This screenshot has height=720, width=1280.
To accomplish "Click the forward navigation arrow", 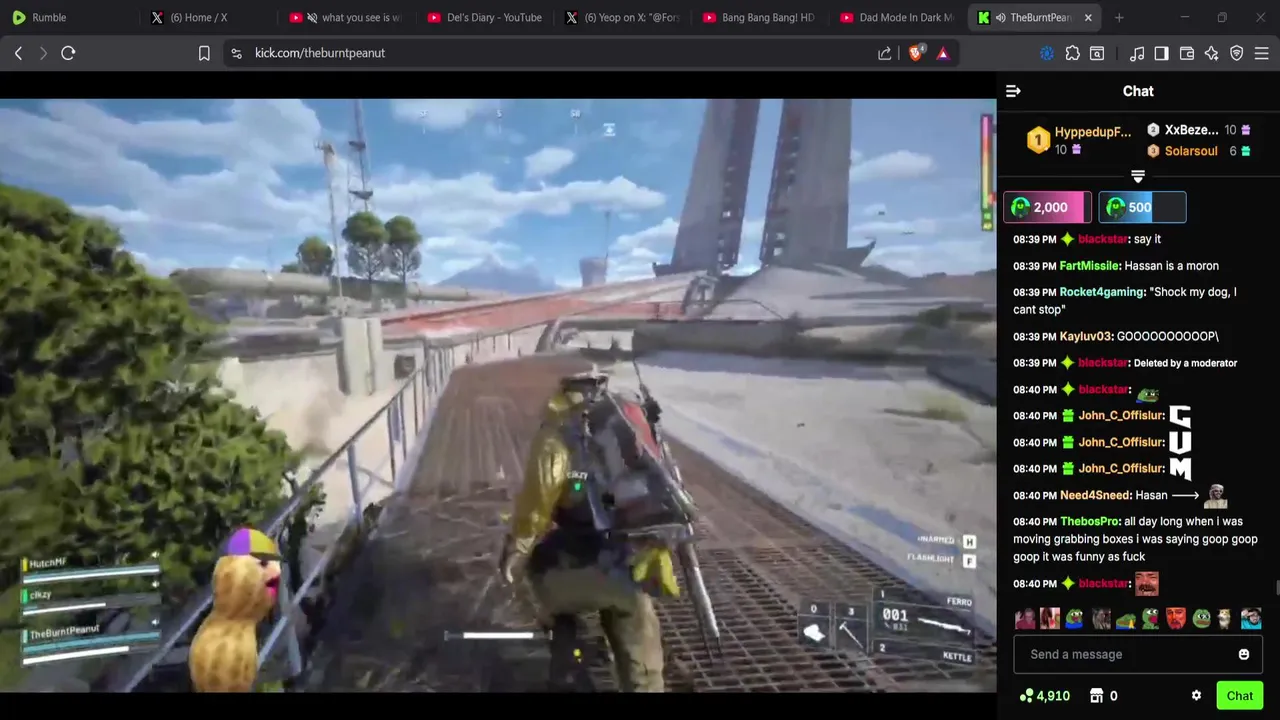I will (43, 53).
